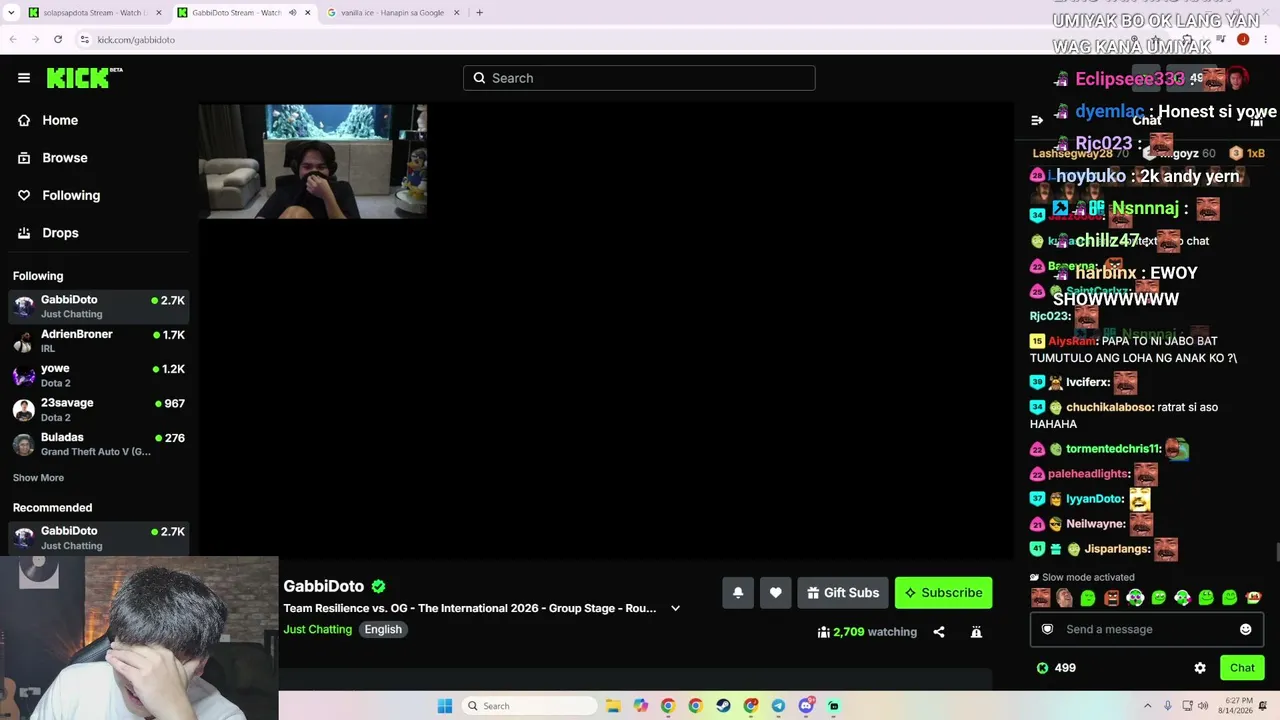Click the chat identity shield icon
This screenshot has width=1280, height=720.
point(1047,629)
